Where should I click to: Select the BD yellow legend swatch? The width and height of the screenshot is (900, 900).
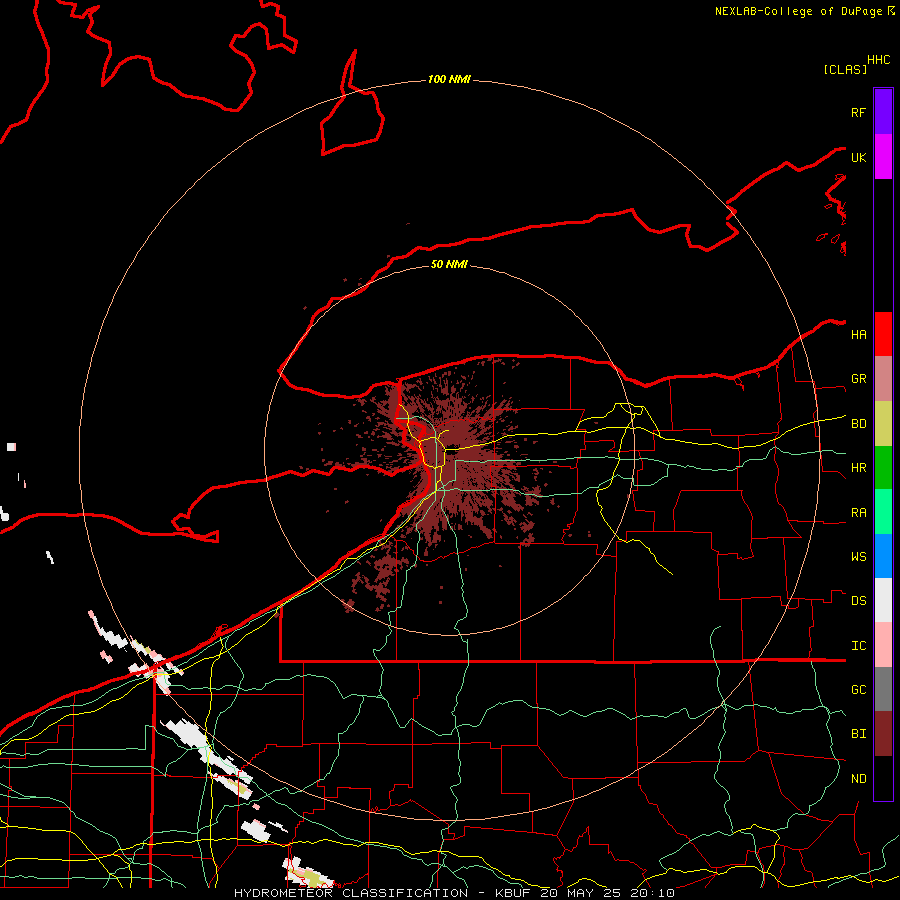883,424
